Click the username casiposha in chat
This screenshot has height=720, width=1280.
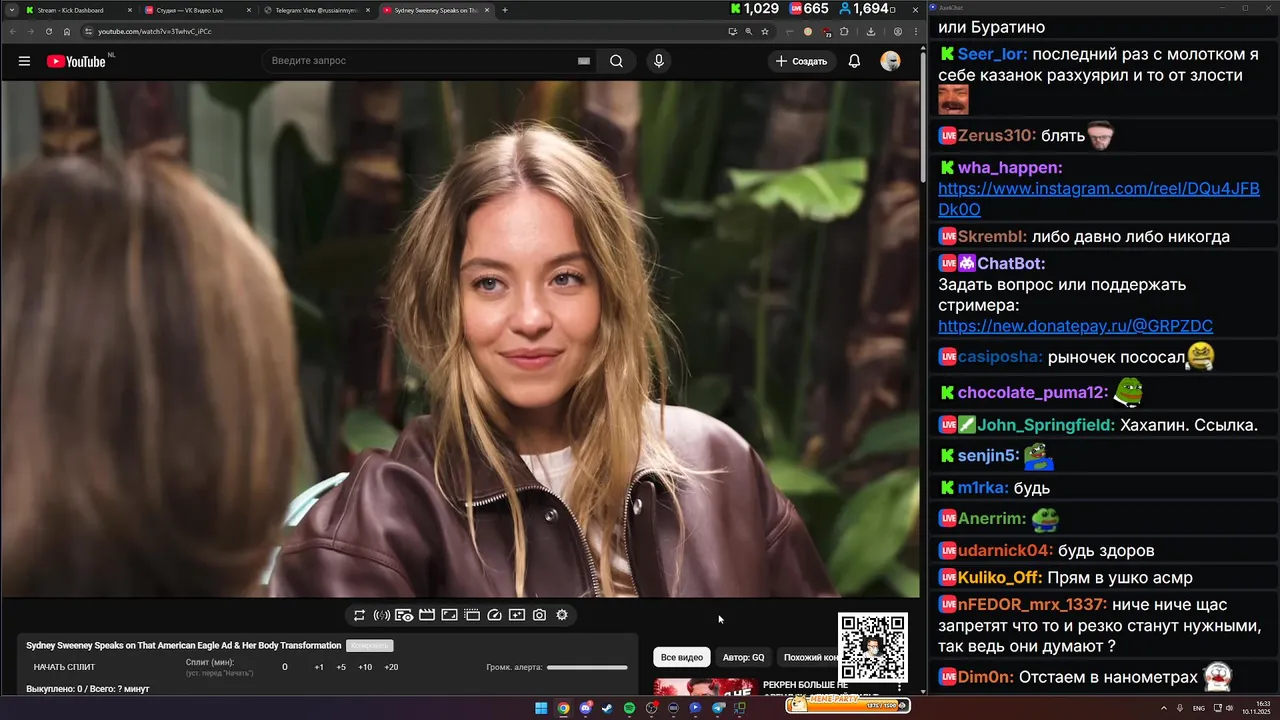(999, 357)
